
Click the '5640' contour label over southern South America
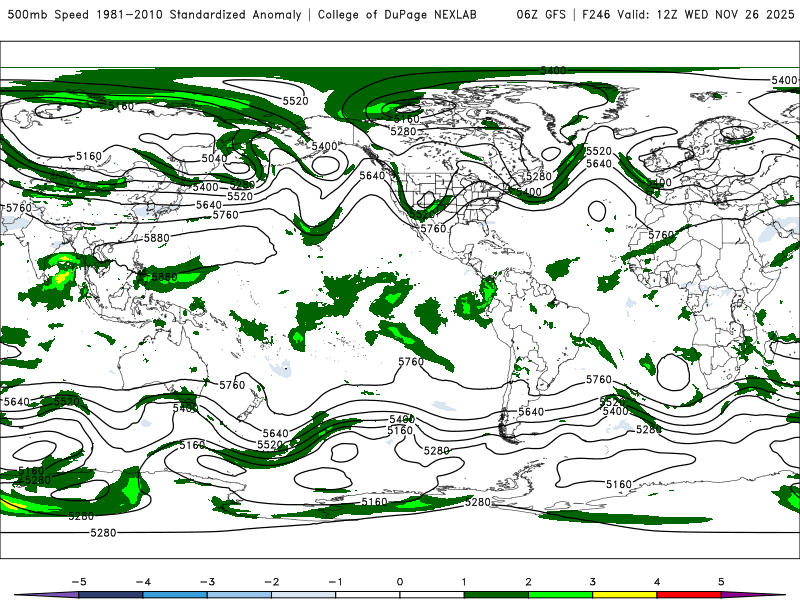pyautogui.click(x=531, y=412)
